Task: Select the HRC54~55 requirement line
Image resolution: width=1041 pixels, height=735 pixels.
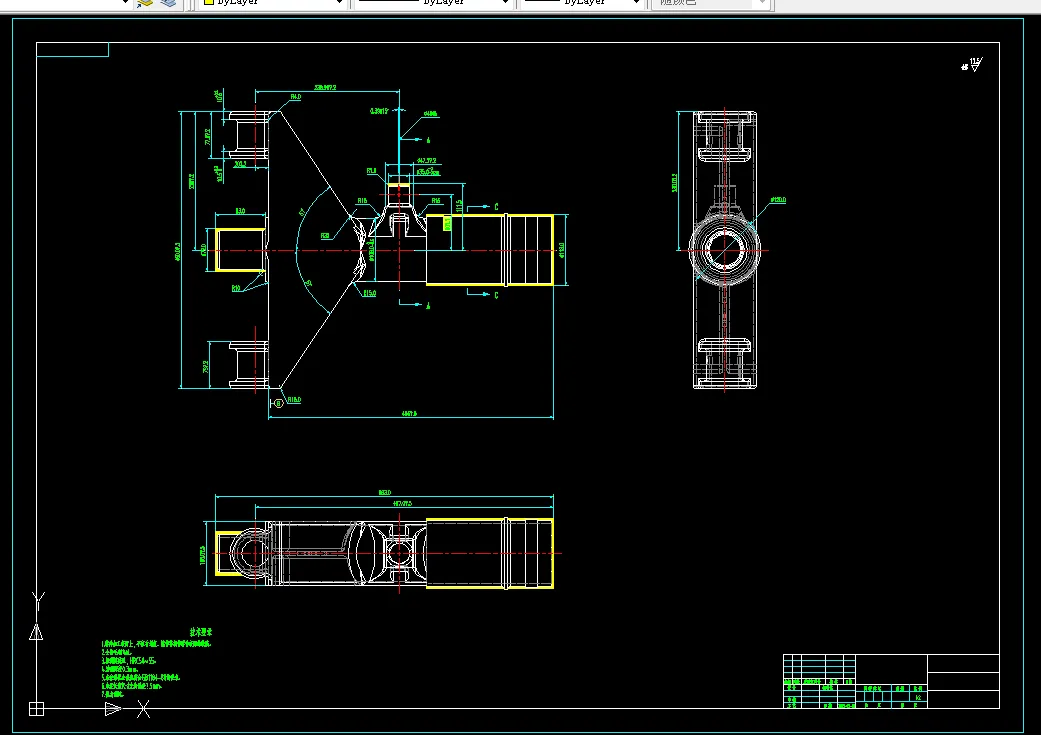Action: [129, 661]
